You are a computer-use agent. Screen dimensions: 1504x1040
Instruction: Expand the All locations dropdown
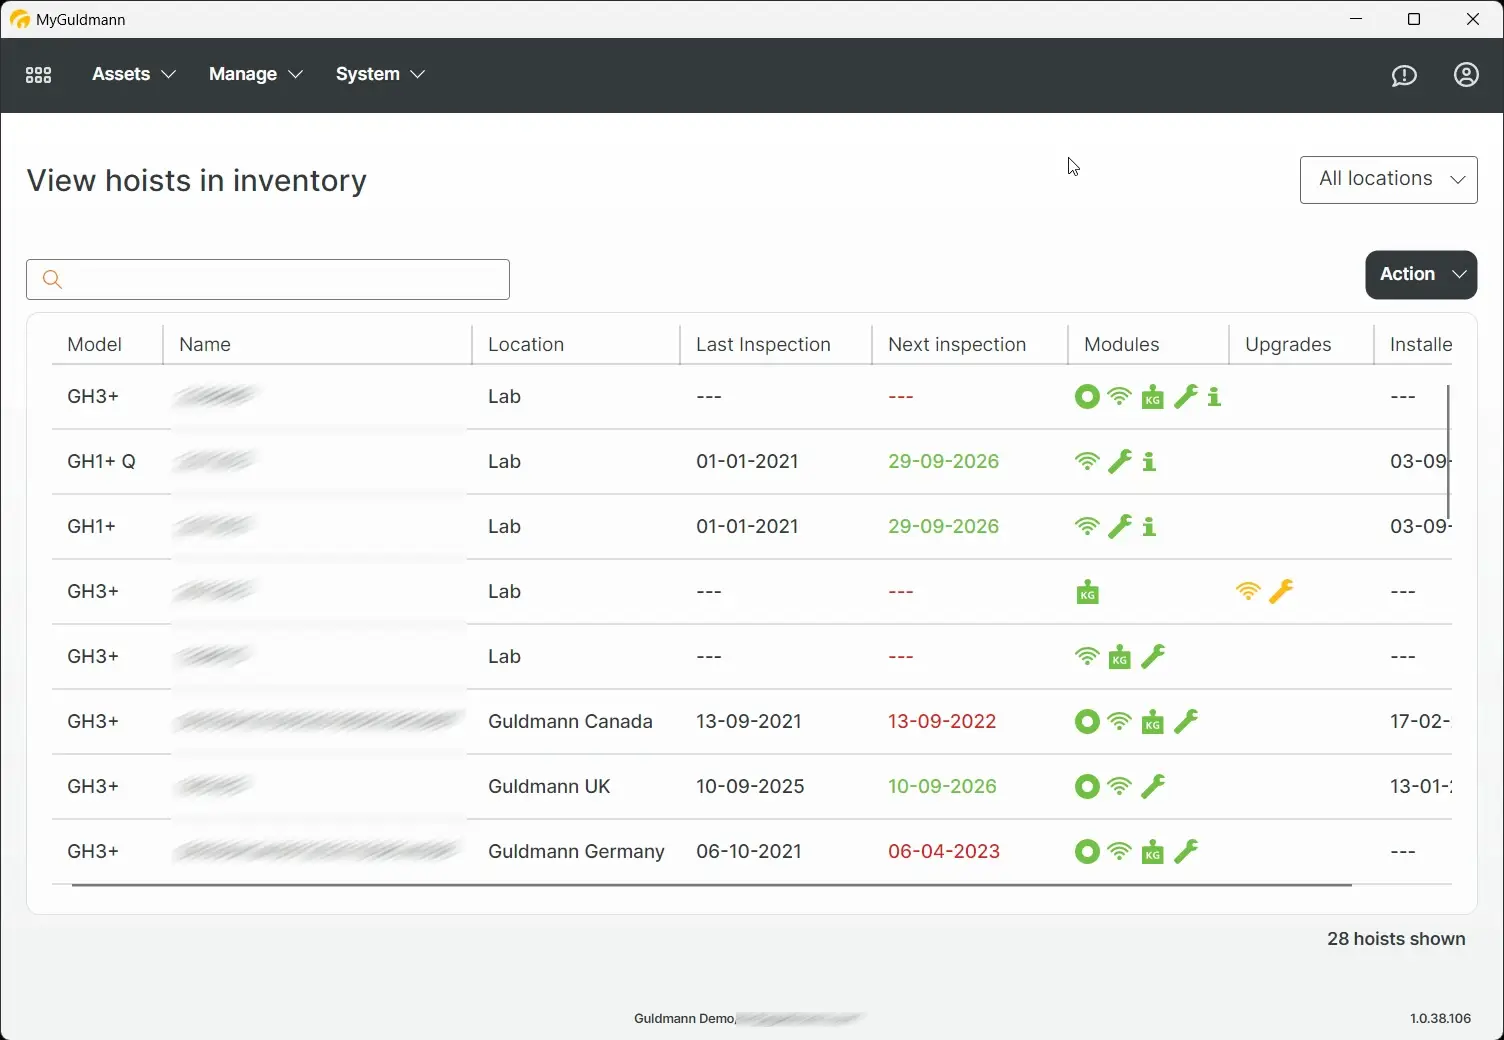[x=1388, y=180]
